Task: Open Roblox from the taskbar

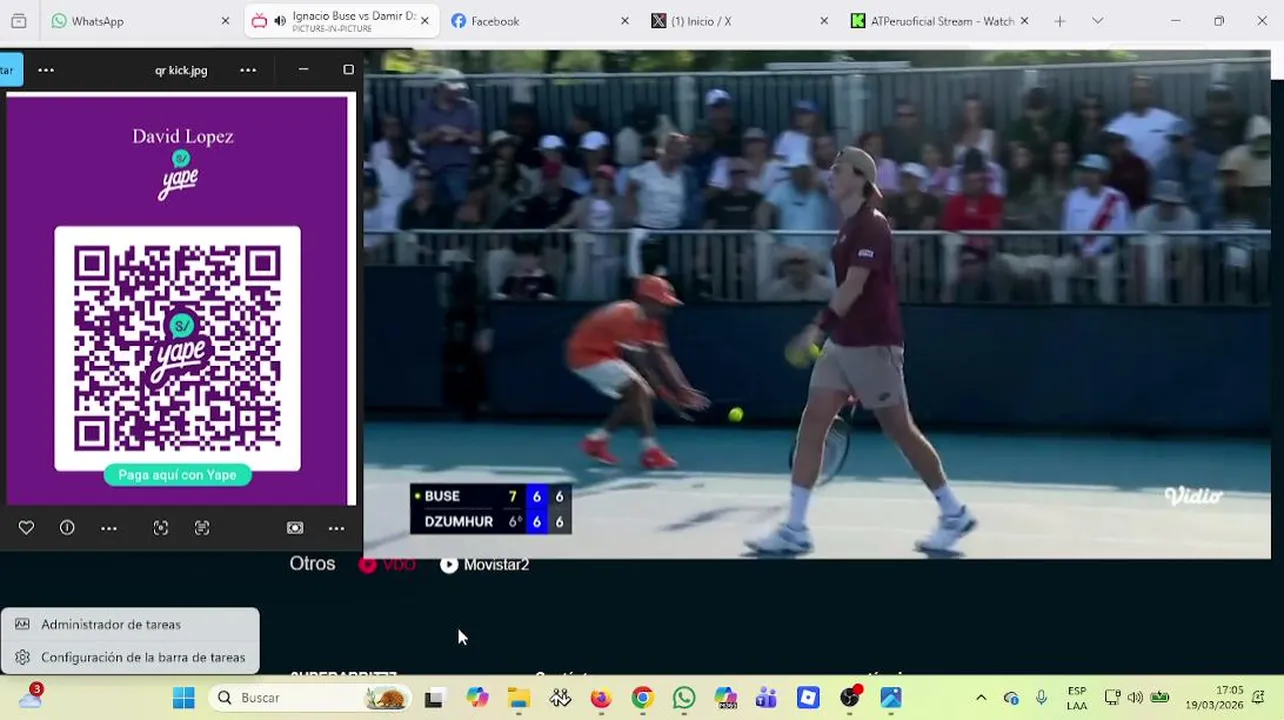Action: point(808,698)
